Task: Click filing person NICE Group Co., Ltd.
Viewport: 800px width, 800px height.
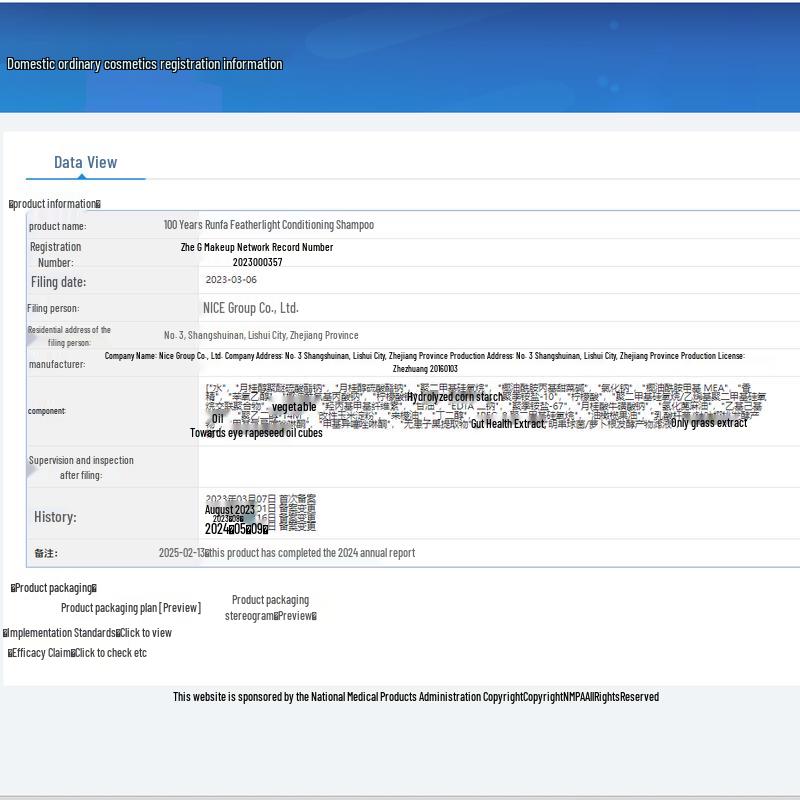Action: [251, 308]
